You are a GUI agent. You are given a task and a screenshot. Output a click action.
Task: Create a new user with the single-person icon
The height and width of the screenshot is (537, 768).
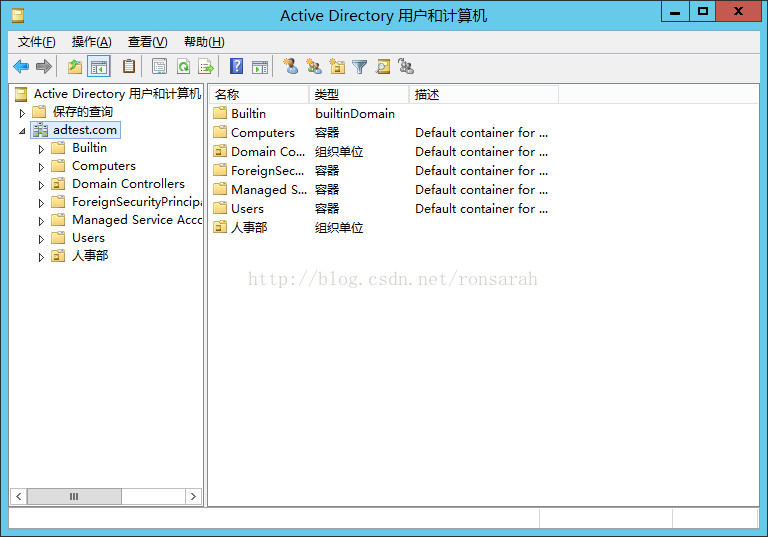point(290,66)
